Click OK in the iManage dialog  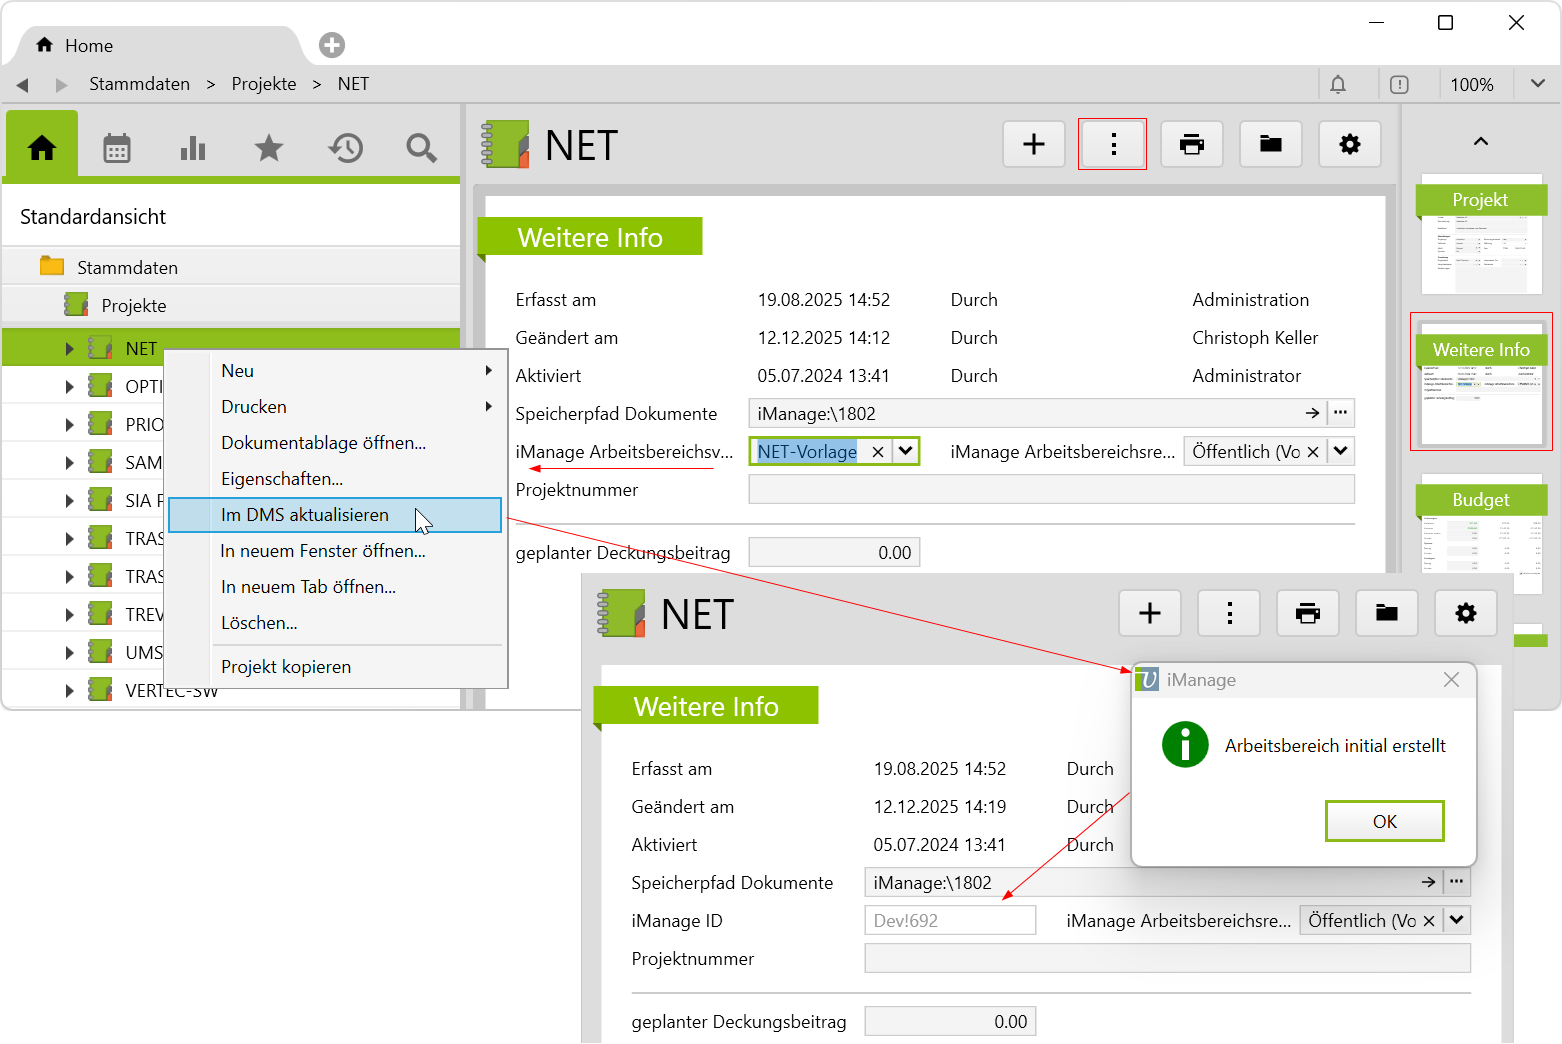click(x=1384, y=821)
